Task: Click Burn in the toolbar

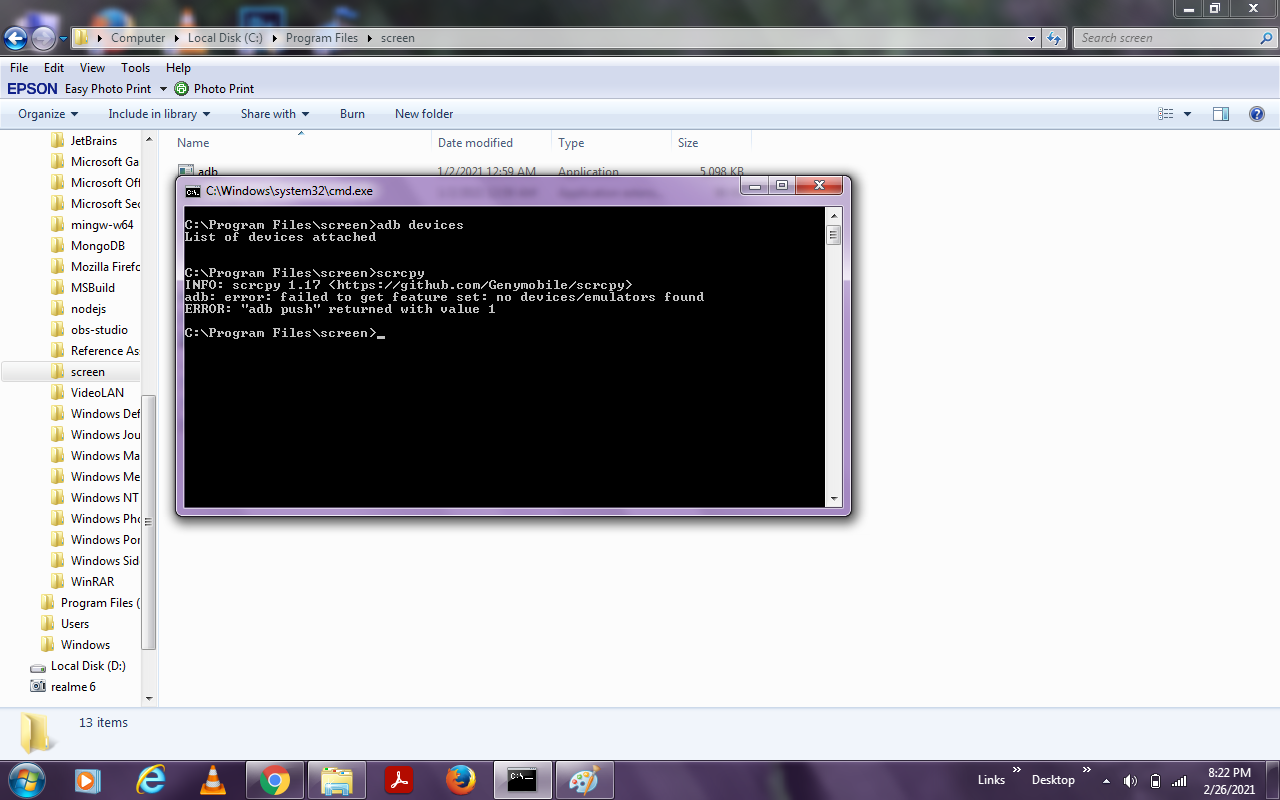Action: click(352, 113)
